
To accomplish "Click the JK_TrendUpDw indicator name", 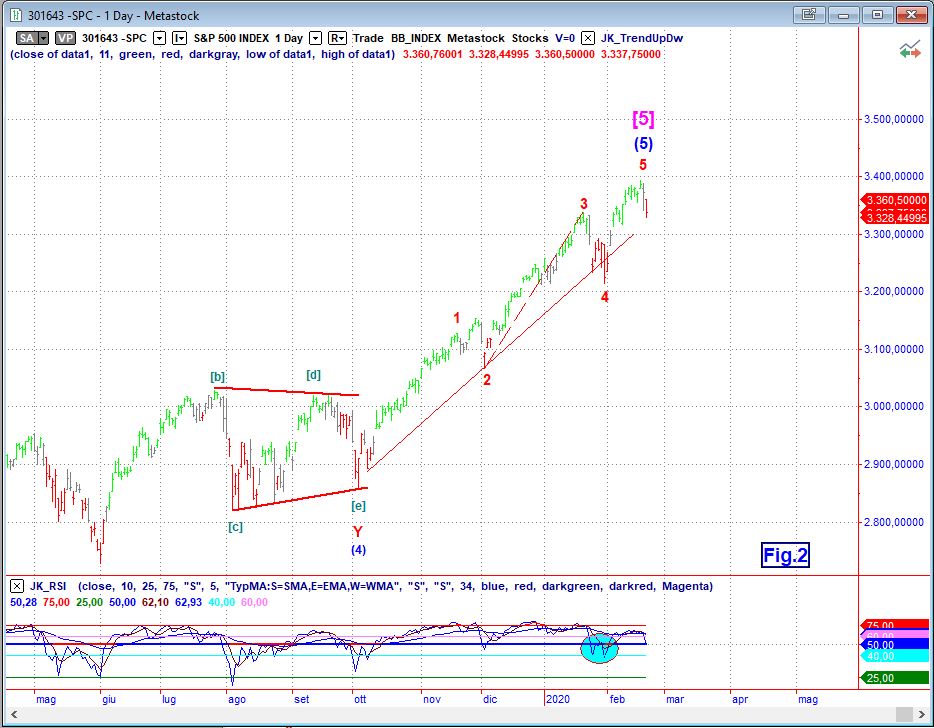I will tap(642, 38).
